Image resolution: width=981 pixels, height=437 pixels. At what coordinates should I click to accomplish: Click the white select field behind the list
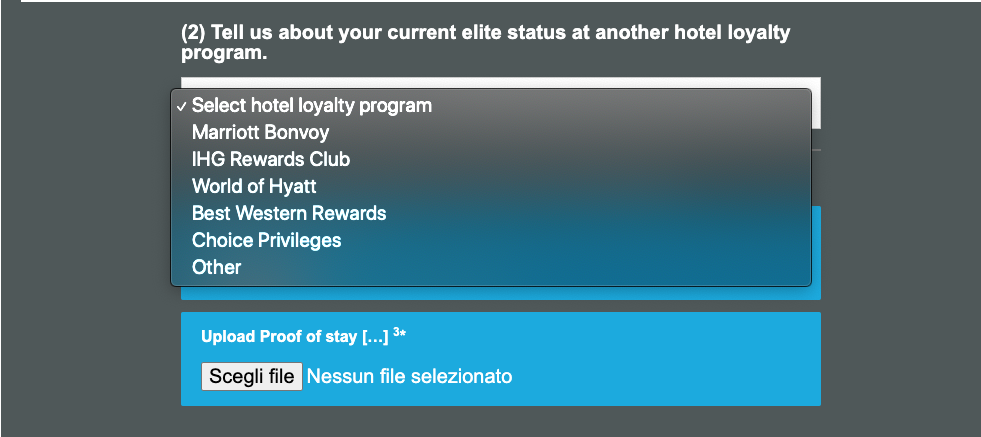(816, 103)
